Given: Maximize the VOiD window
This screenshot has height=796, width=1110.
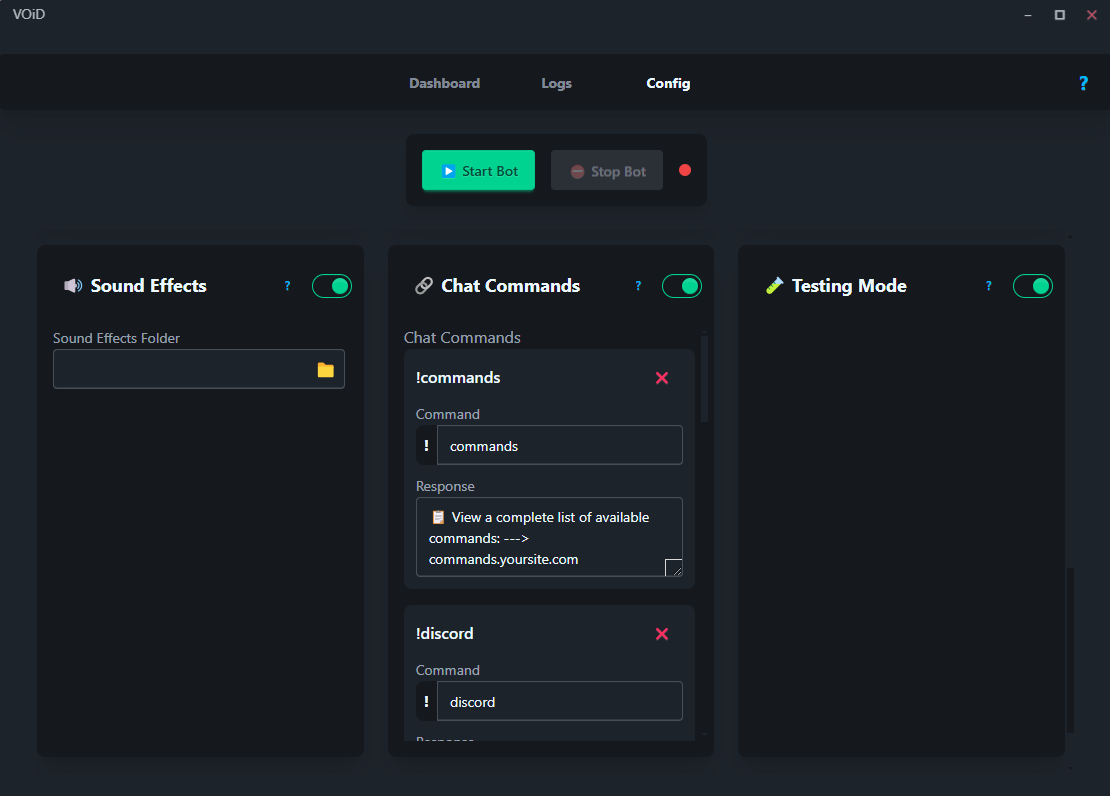Looking at the screenshot, I should [1060, 15].
